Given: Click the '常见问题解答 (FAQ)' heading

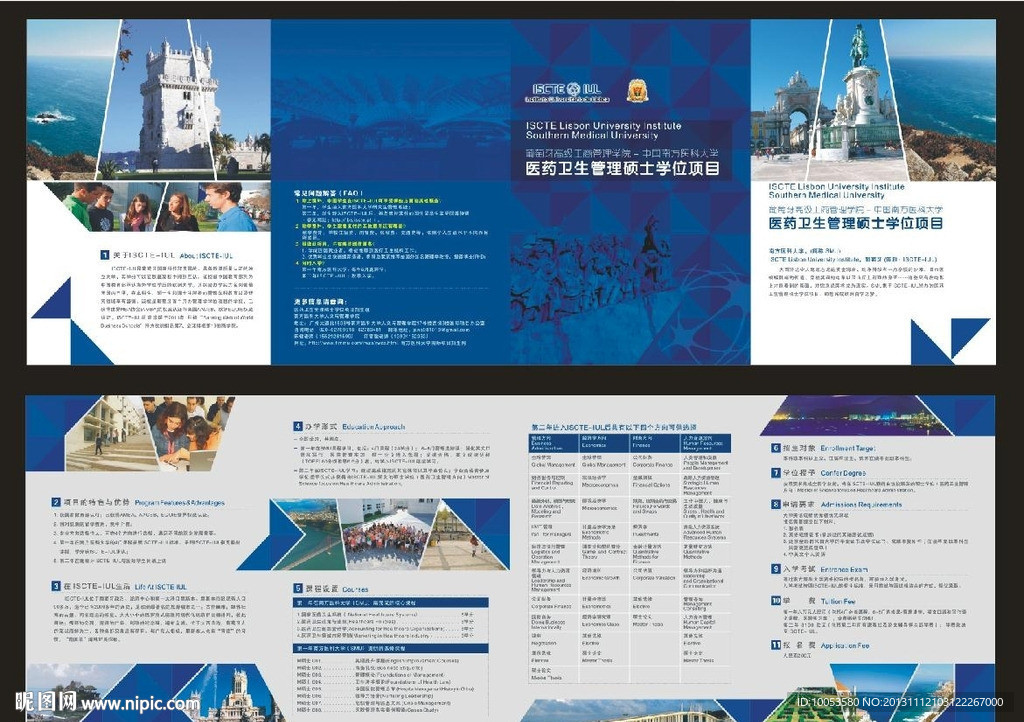Looking at the screenshot, I should (x=327, y=193).
